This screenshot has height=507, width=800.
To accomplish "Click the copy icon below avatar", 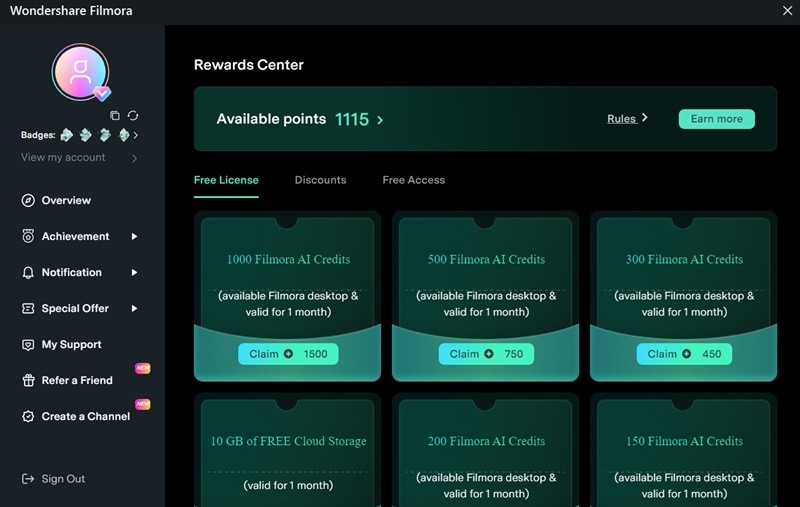I will (115, 116).
